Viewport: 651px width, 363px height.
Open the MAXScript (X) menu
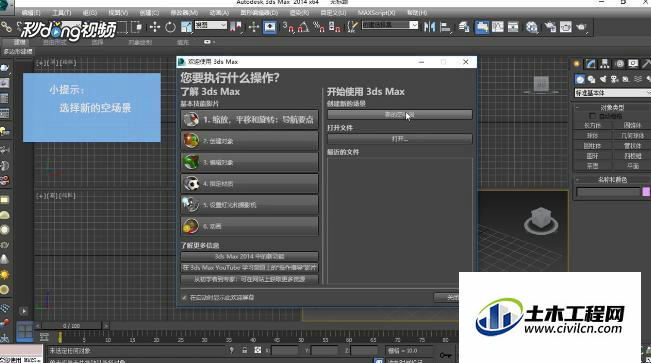pos(376,13)
